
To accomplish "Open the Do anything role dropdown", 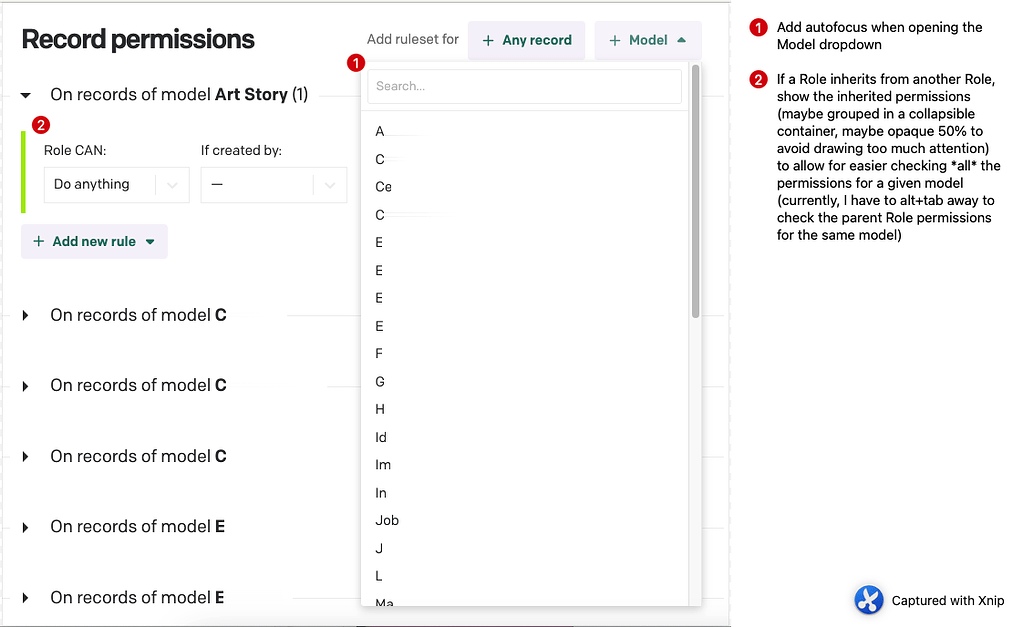I will click(x=116, y=185).
